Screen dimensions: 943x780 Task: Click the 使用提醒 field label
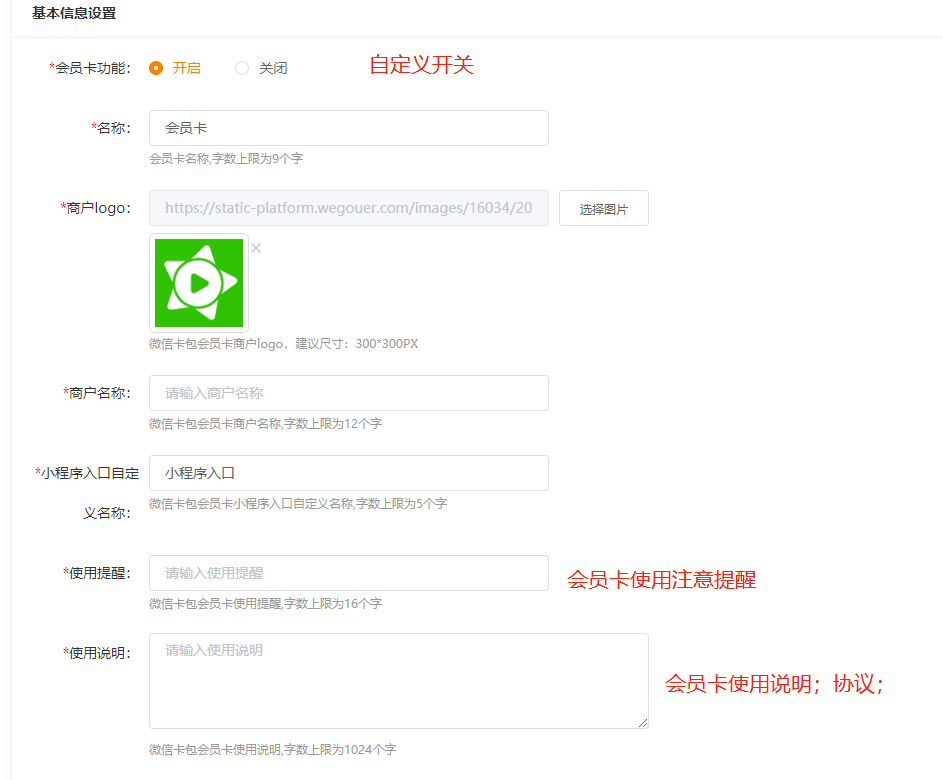click(x=97, y=573)
